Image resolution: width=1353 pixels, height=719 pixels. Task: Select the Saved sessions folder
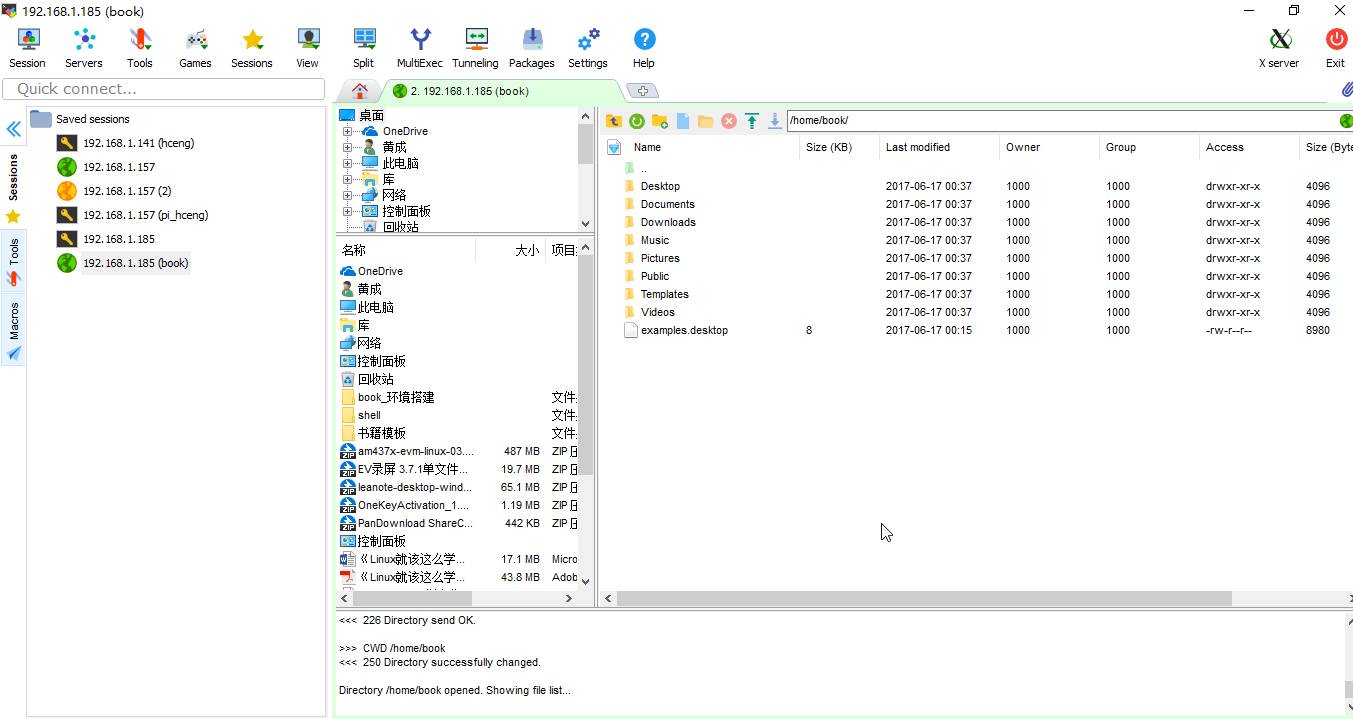(92, 119)
